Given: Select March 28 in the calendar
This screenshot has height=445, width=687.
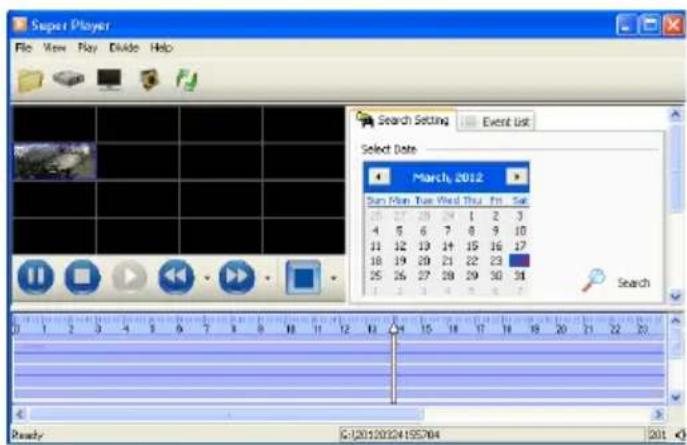Looking at the screenshot, I should click(x=447, y=276).
